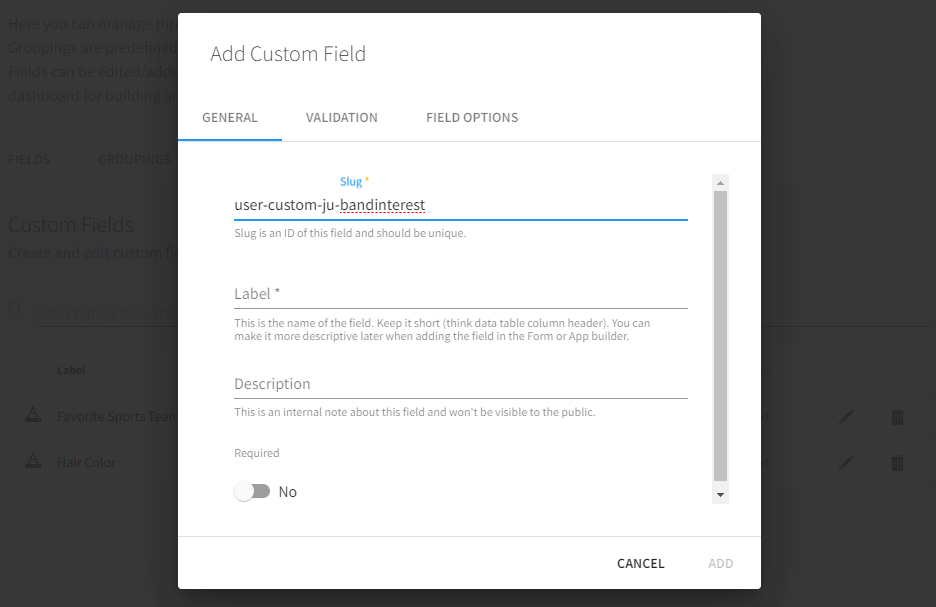The height and width of the screenshot is (607, 936).
Task: Click the search magnifier icon
Action: [x=17, y=310]
